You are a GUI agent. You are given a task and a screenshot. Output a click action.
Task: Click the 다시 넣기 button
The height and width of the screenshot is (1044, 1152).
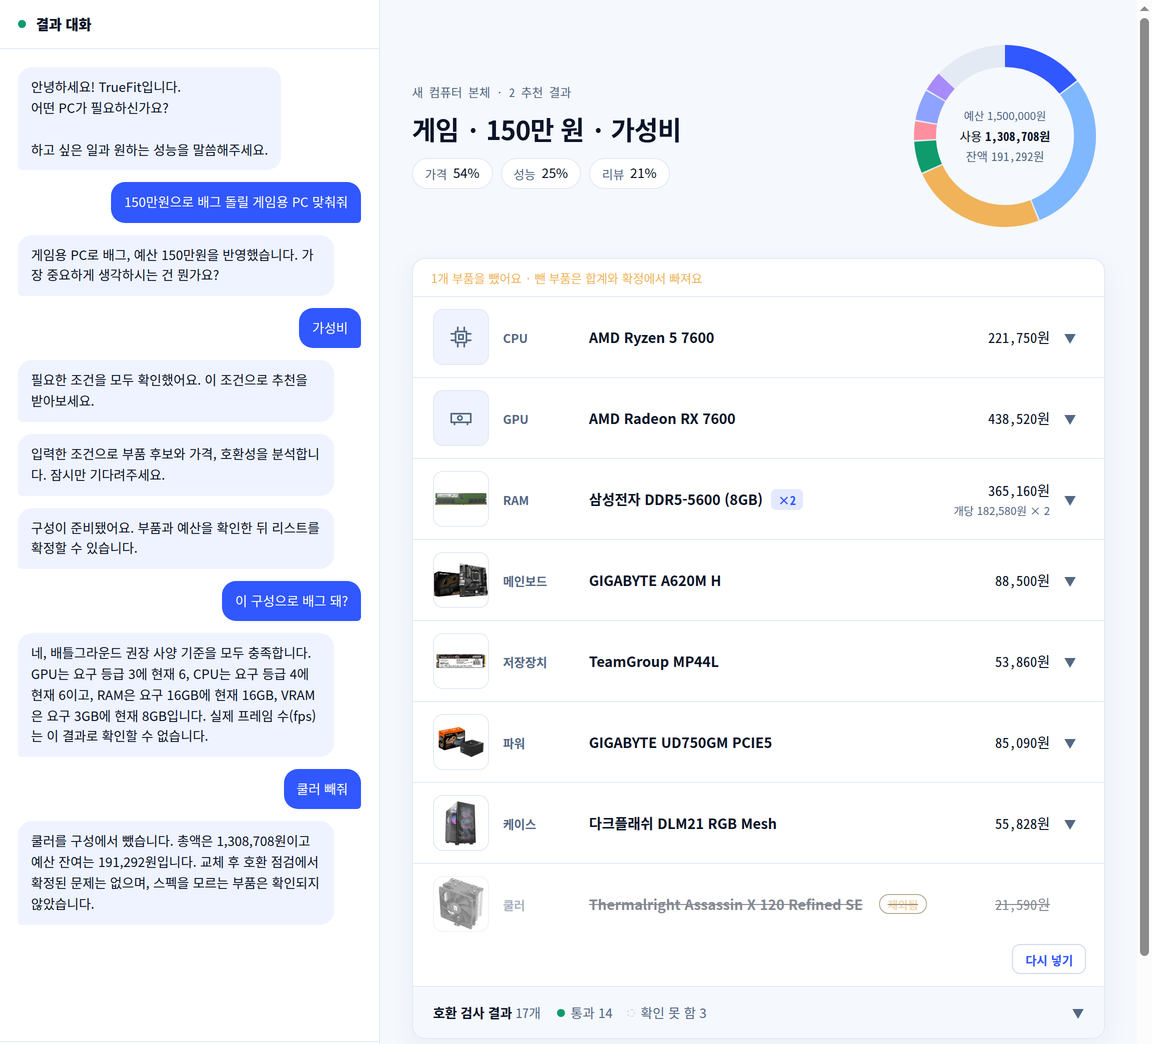[x=1048, y=960]
